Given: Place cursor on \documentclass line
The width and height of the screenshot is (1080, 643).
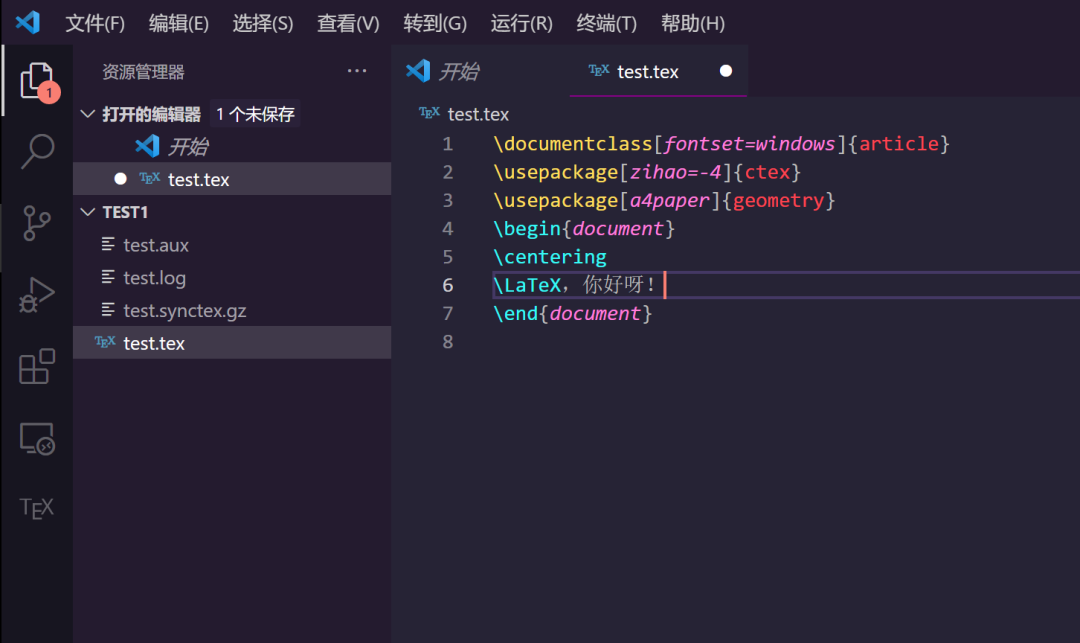Looking at the screenshot, I should pos(721,144).
